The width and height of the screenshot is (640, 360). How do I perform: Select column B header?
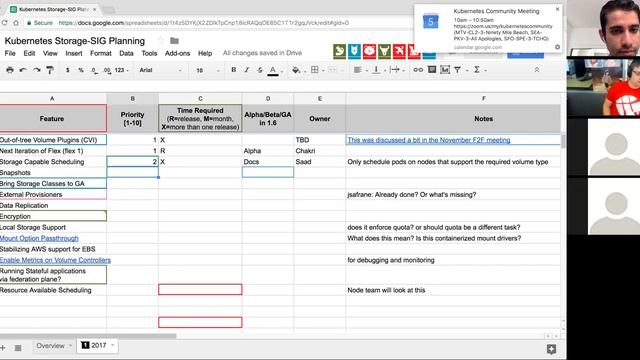(133, 98)
